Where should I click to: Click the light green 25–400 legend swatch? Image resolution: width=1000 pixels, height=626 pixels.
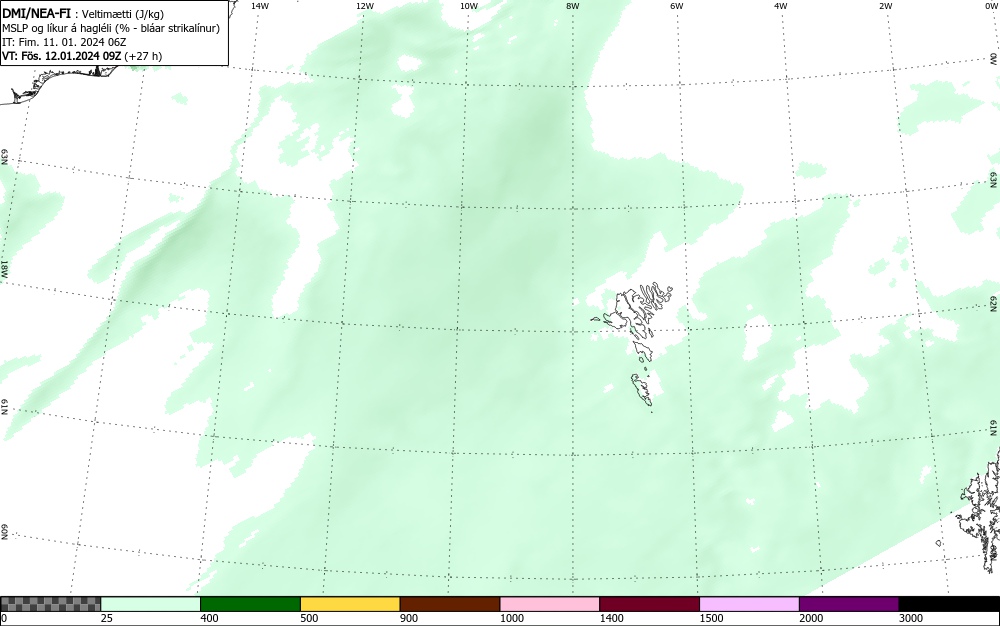tap(151, 604)
